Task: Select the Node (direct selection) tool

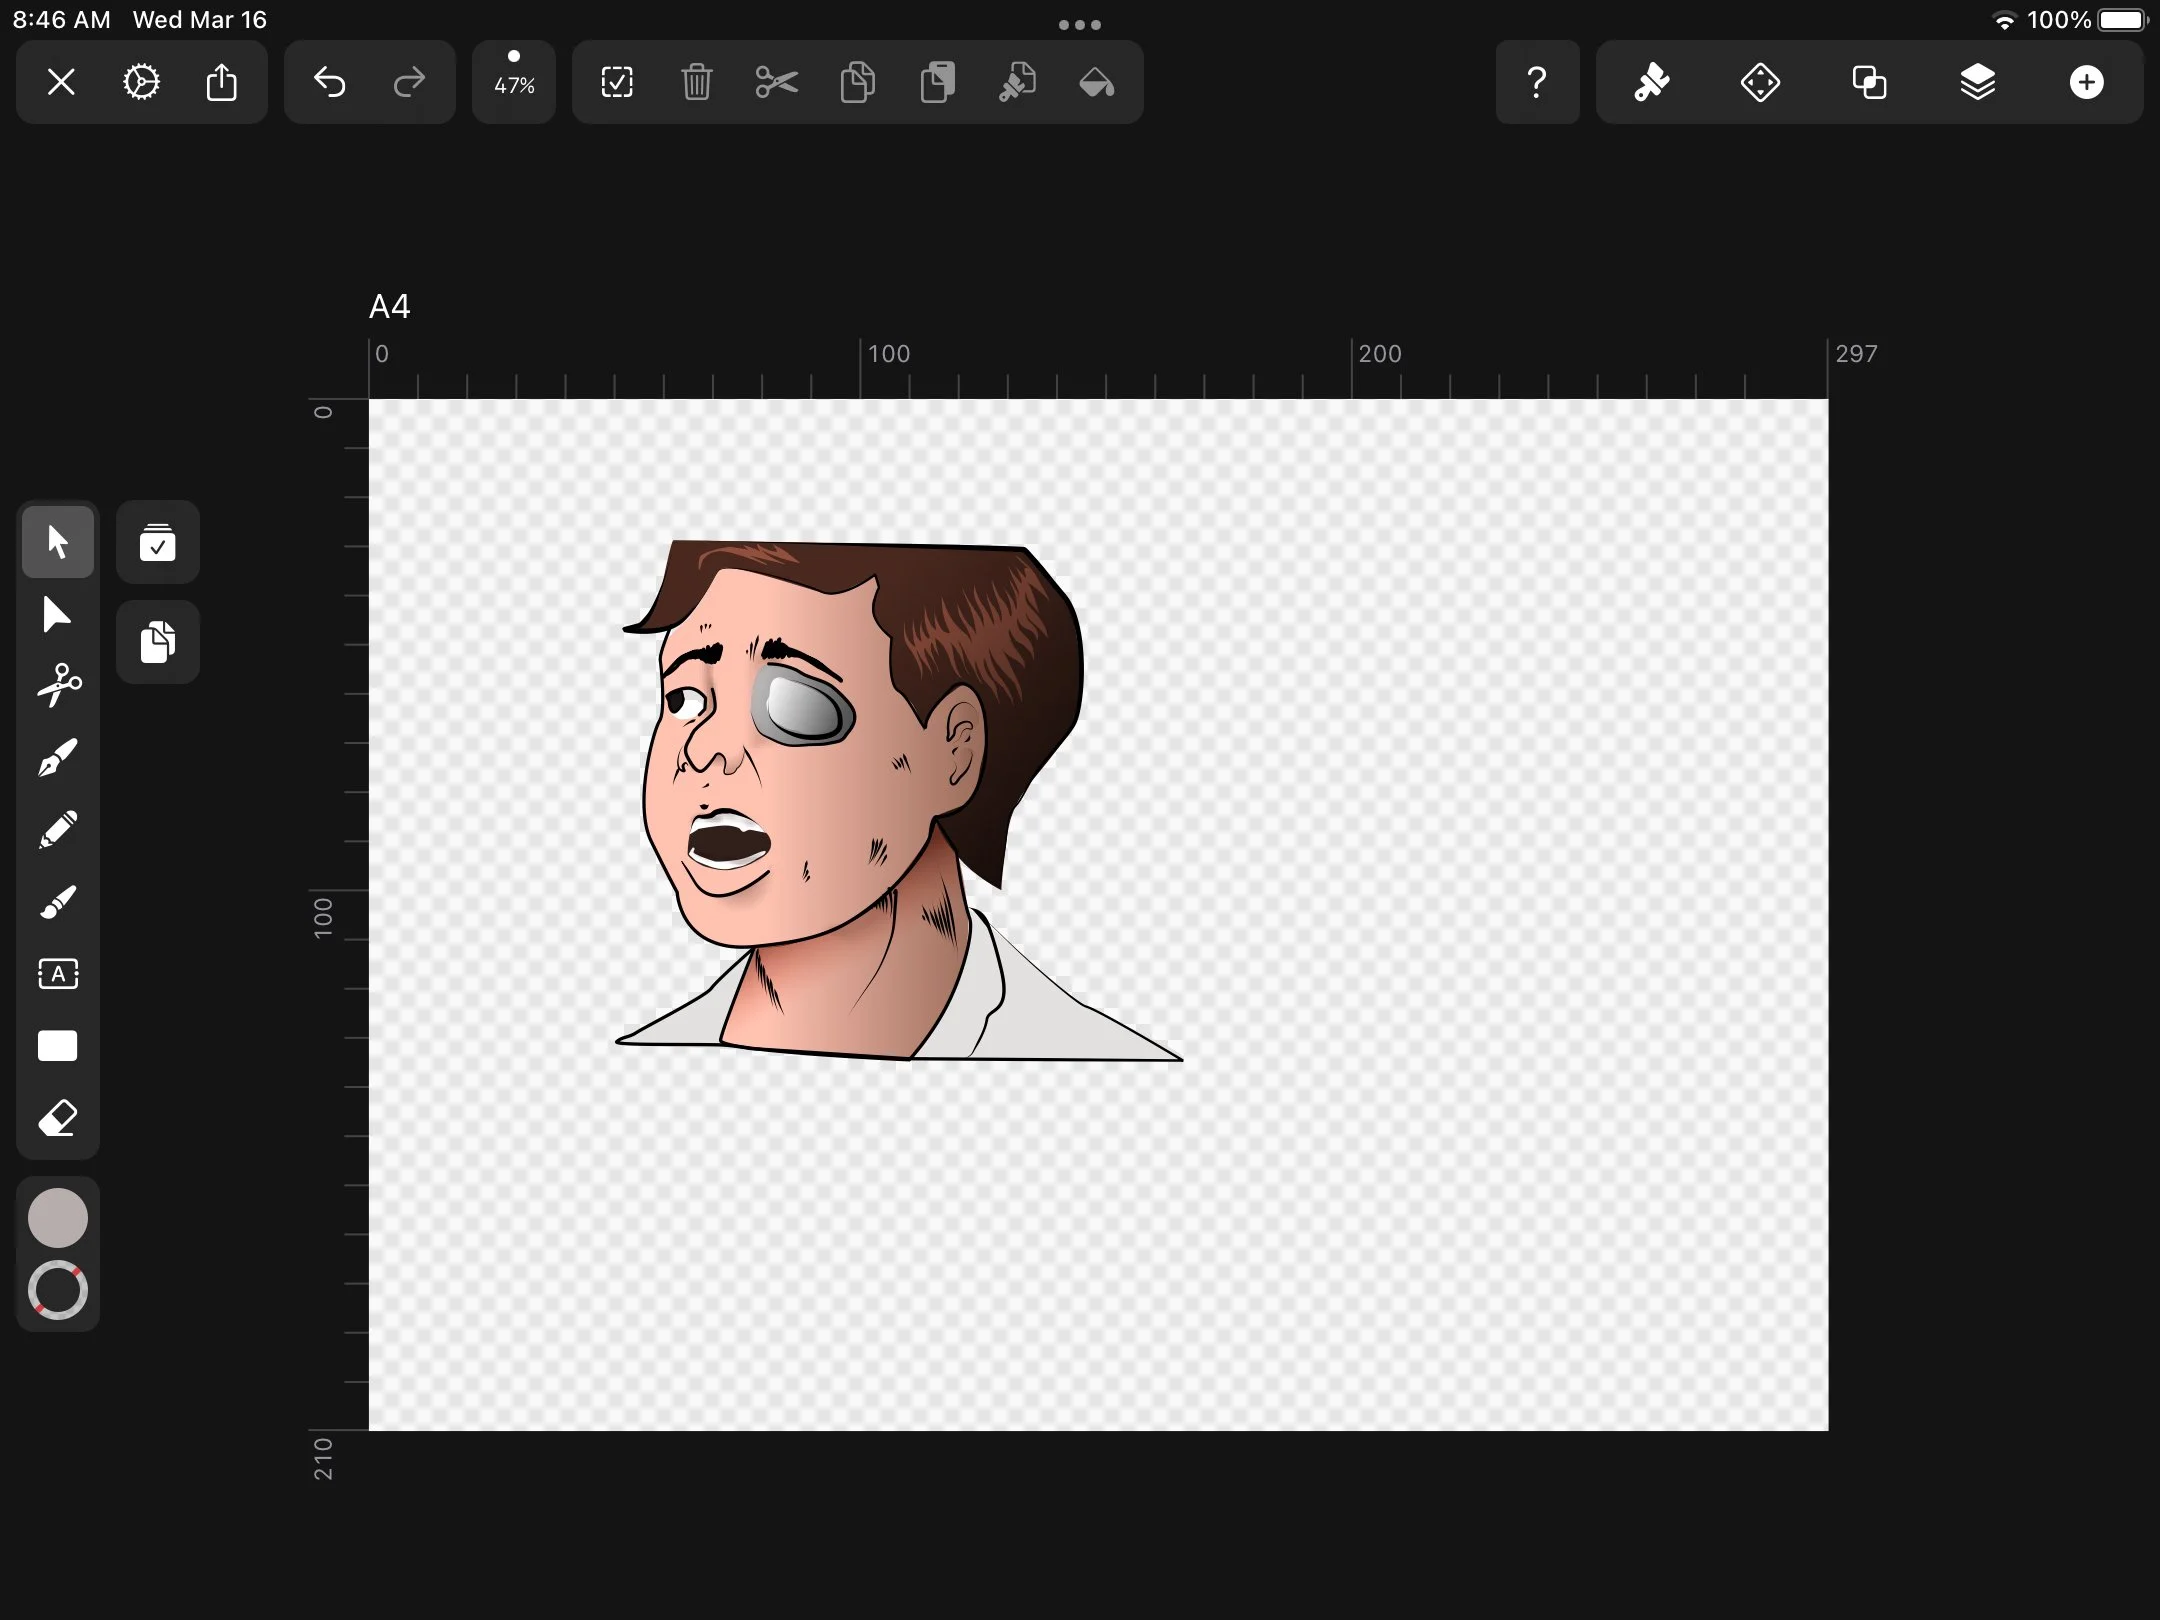Action: coord(58,614)
